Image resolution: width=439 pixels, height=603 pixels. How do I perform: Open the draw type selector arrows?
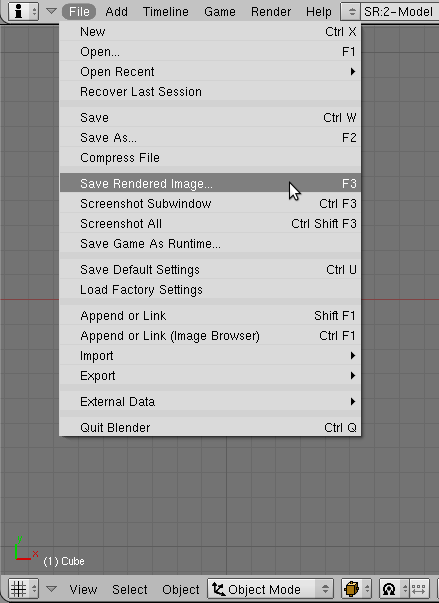367,589
